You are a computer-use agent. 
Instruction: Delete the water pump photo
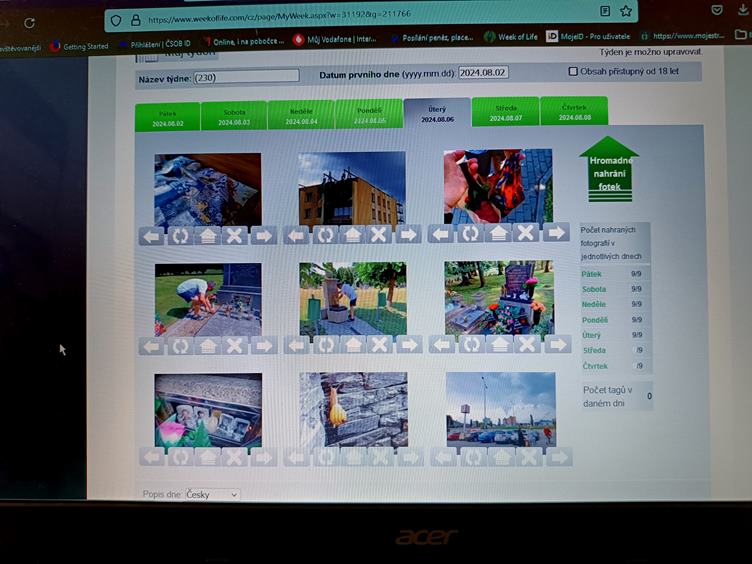coord(380,345)
